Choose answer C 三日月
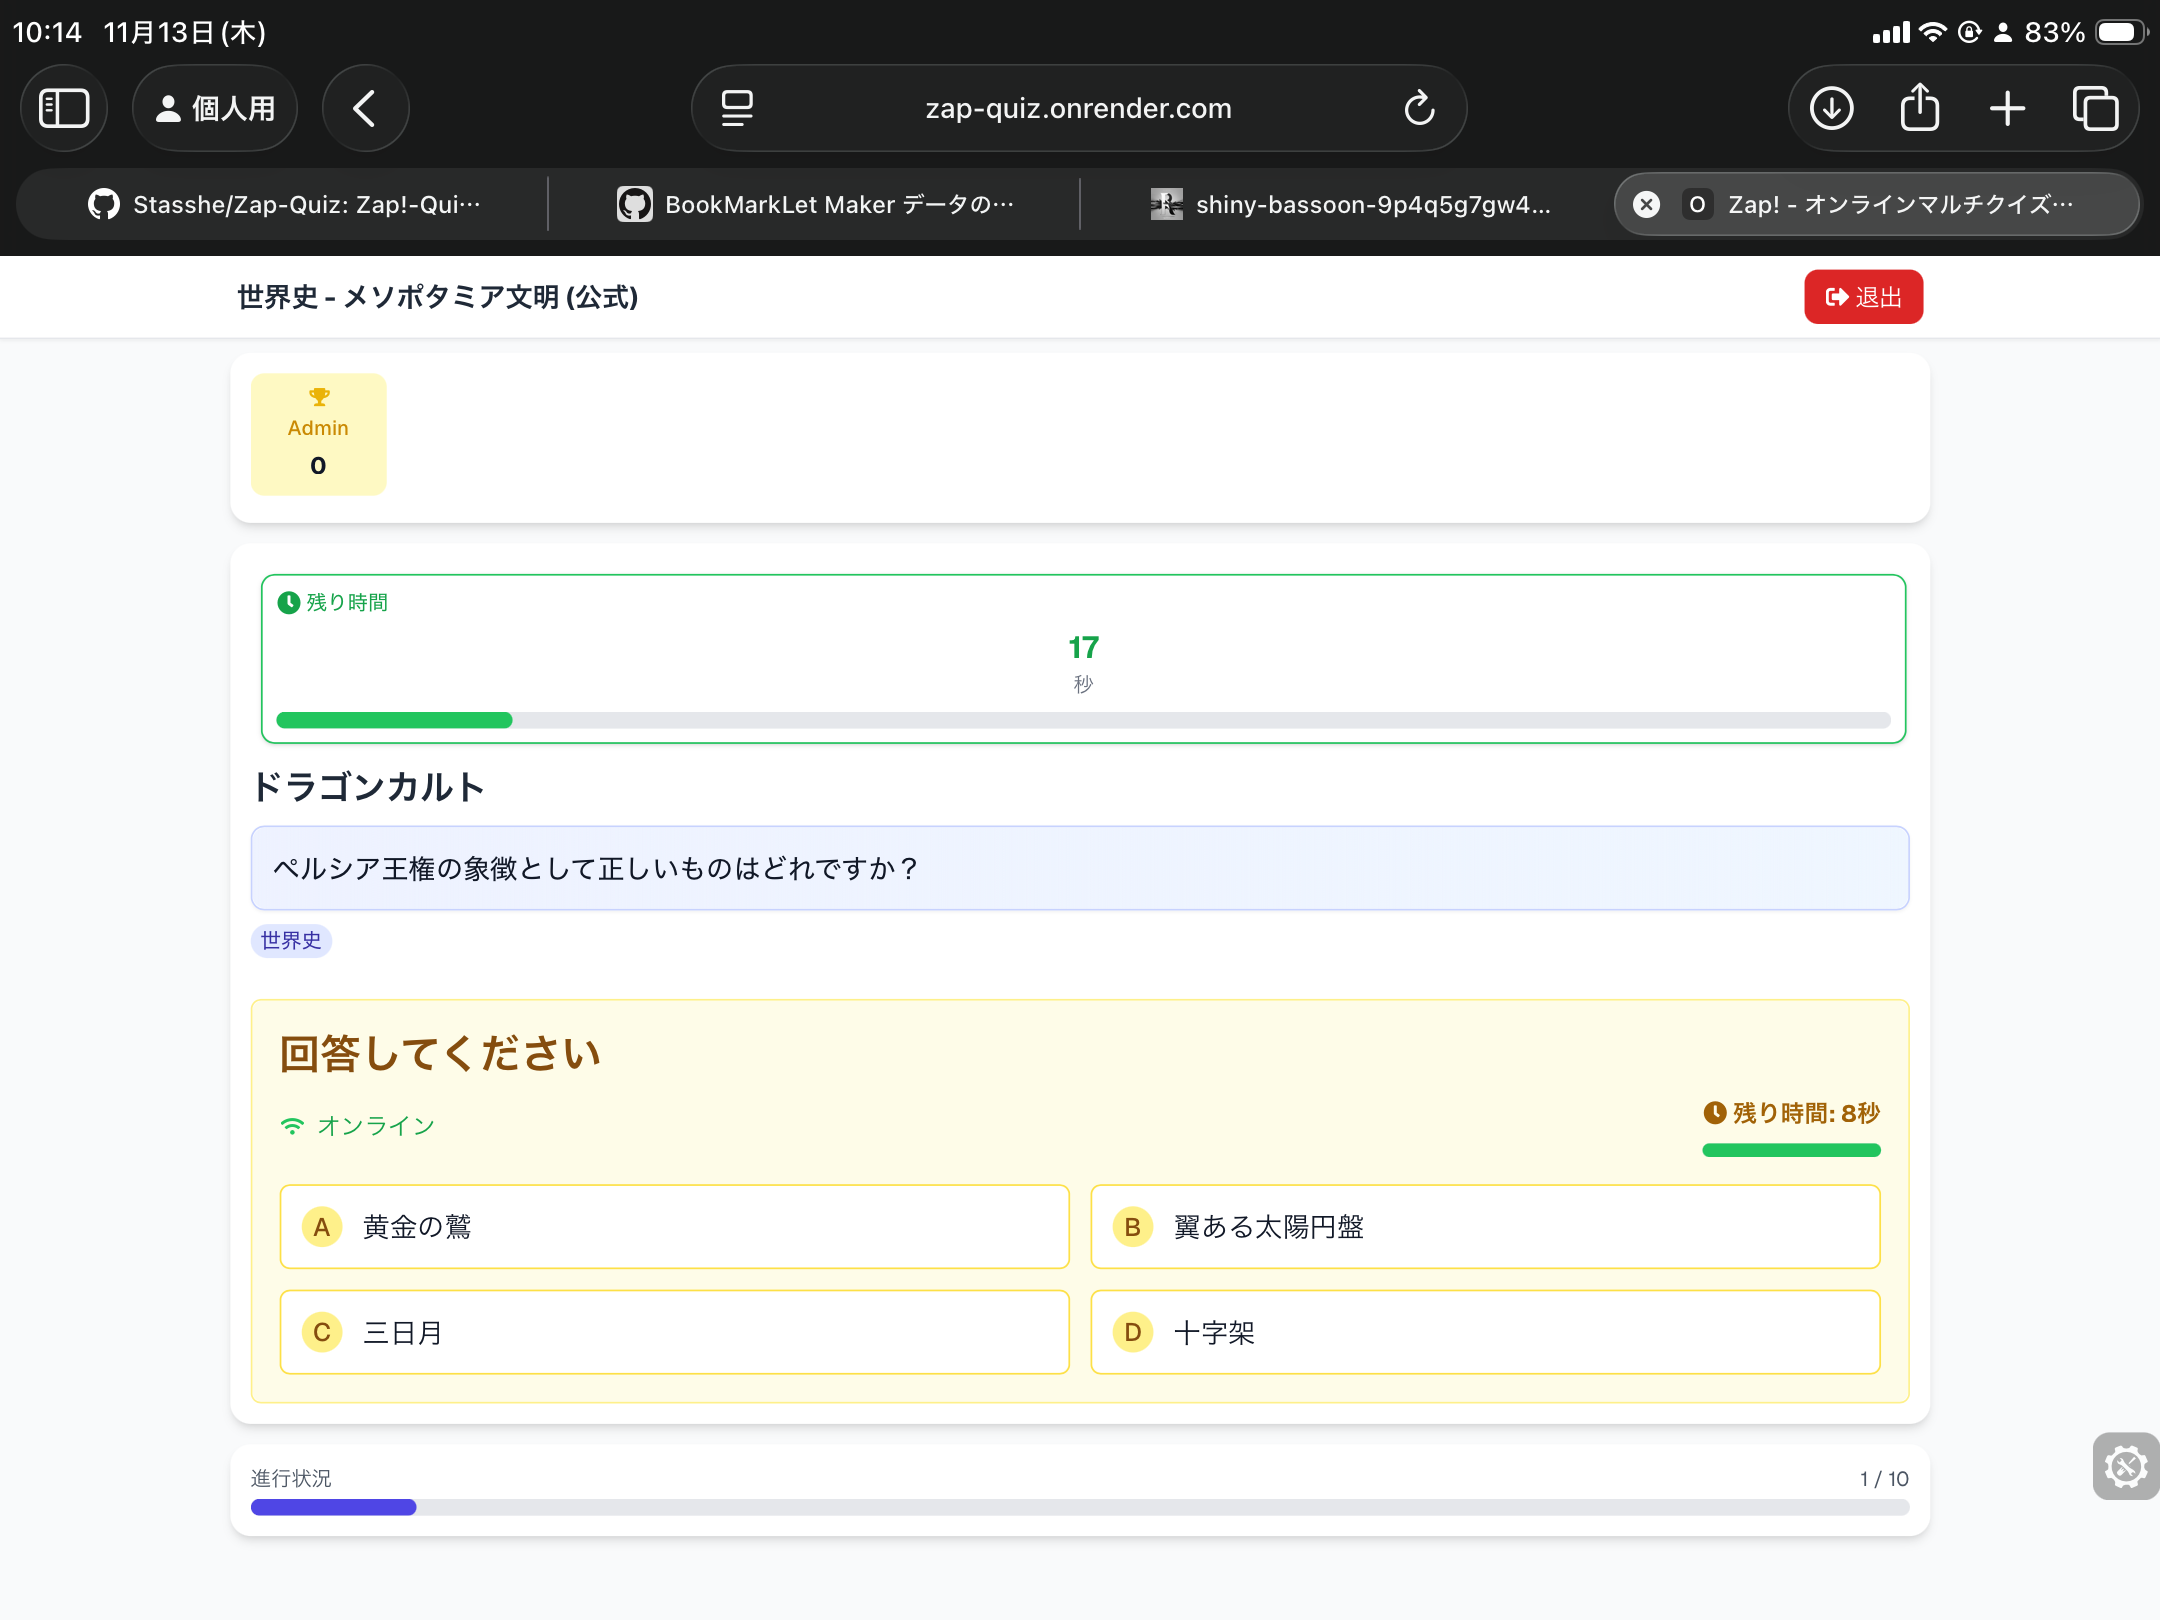The height and width of the screenshot is (1620, 2160). coord(674,1332)
